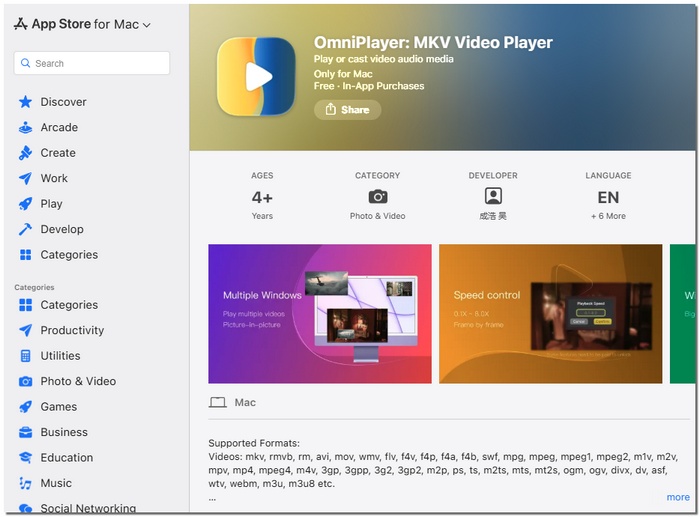Screen dimensions: 700x517
Task: Click the developer name 成浩 吴
Action: (493, 216)
